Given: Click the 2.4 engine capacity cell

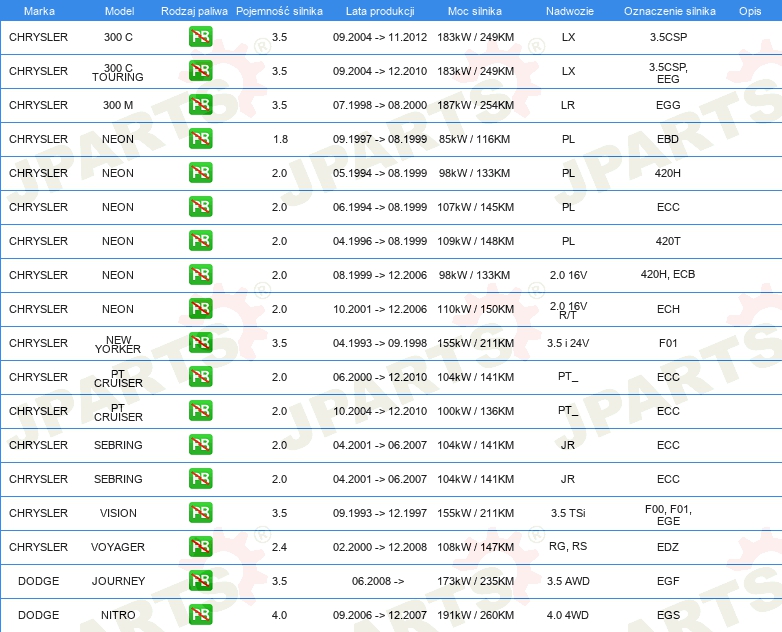Looking at the screenshot, I should point(279,547).
